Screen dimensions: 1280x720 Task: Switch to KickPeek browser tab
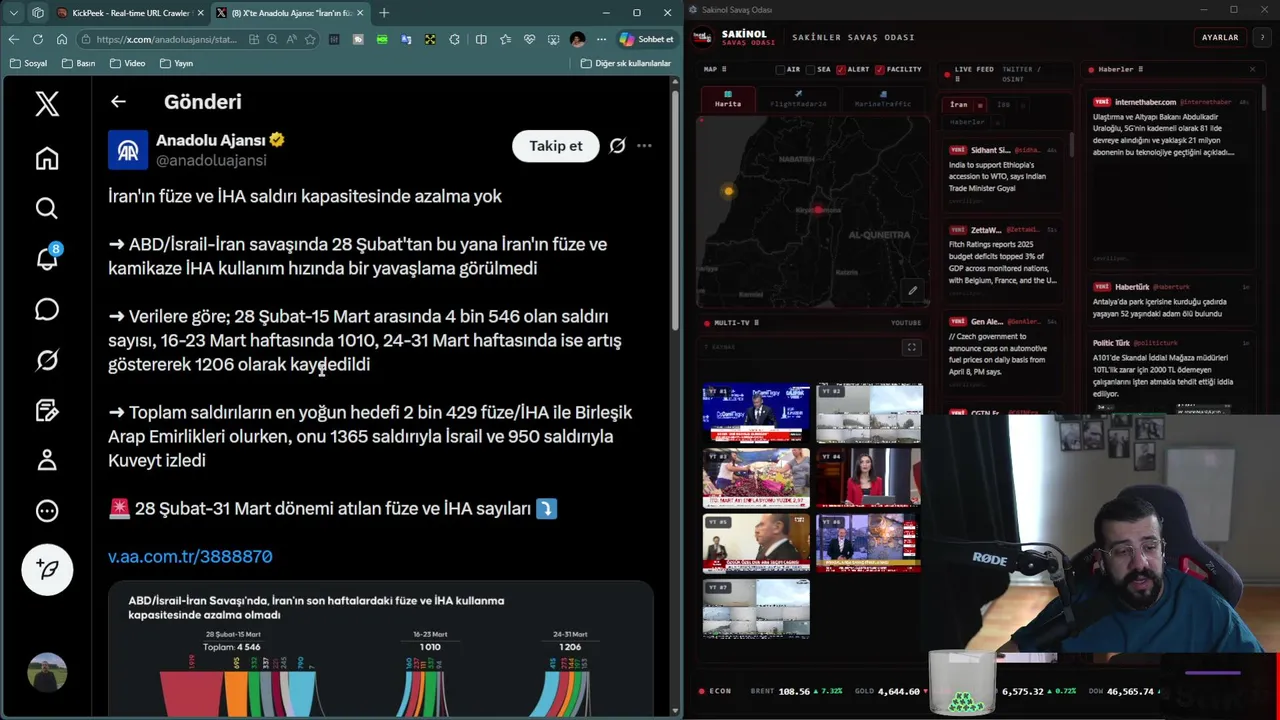[x=131, y=13]
